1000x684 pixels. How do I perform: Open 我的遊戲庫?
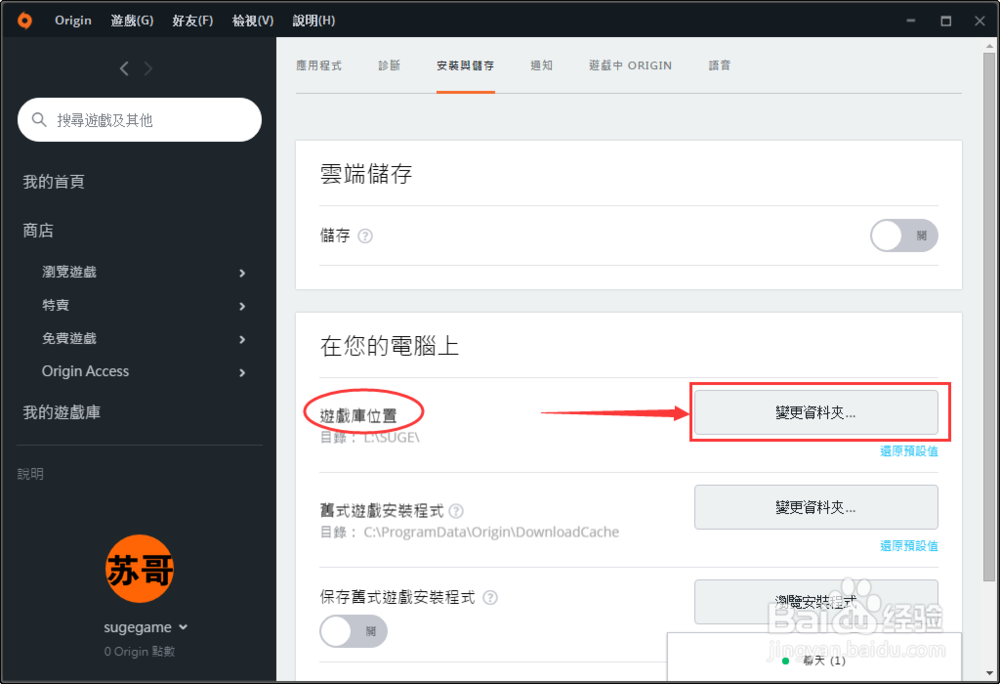click(62, 413)
